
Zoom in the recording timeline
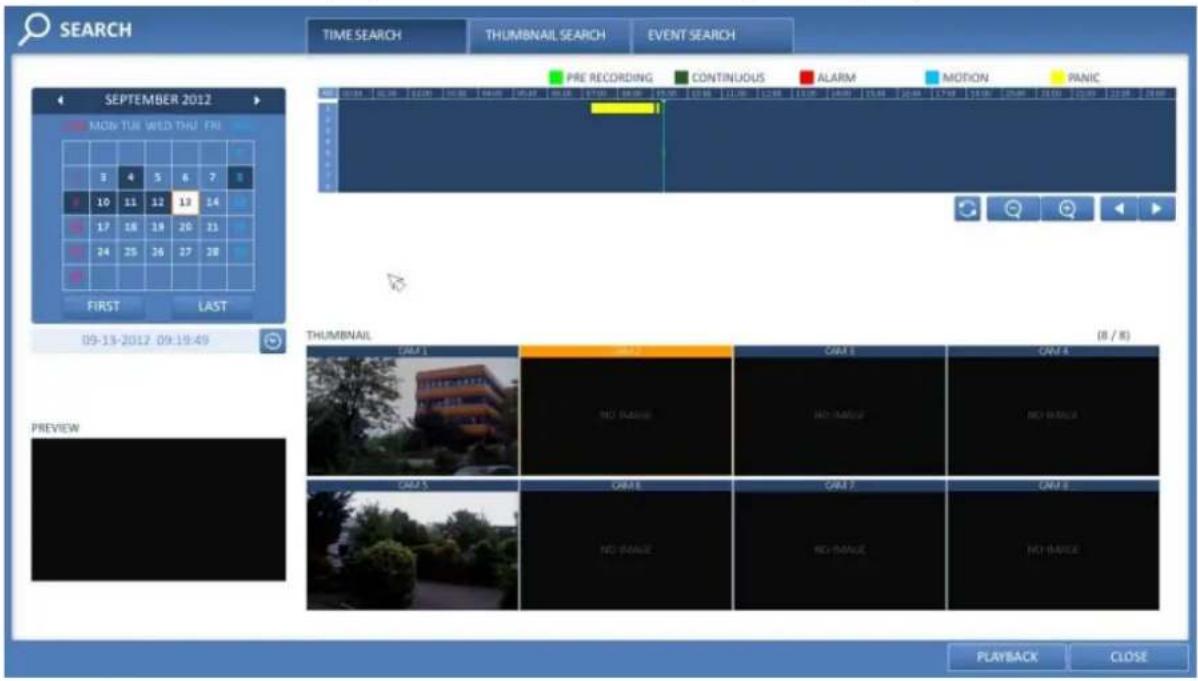coord(1067,209)
